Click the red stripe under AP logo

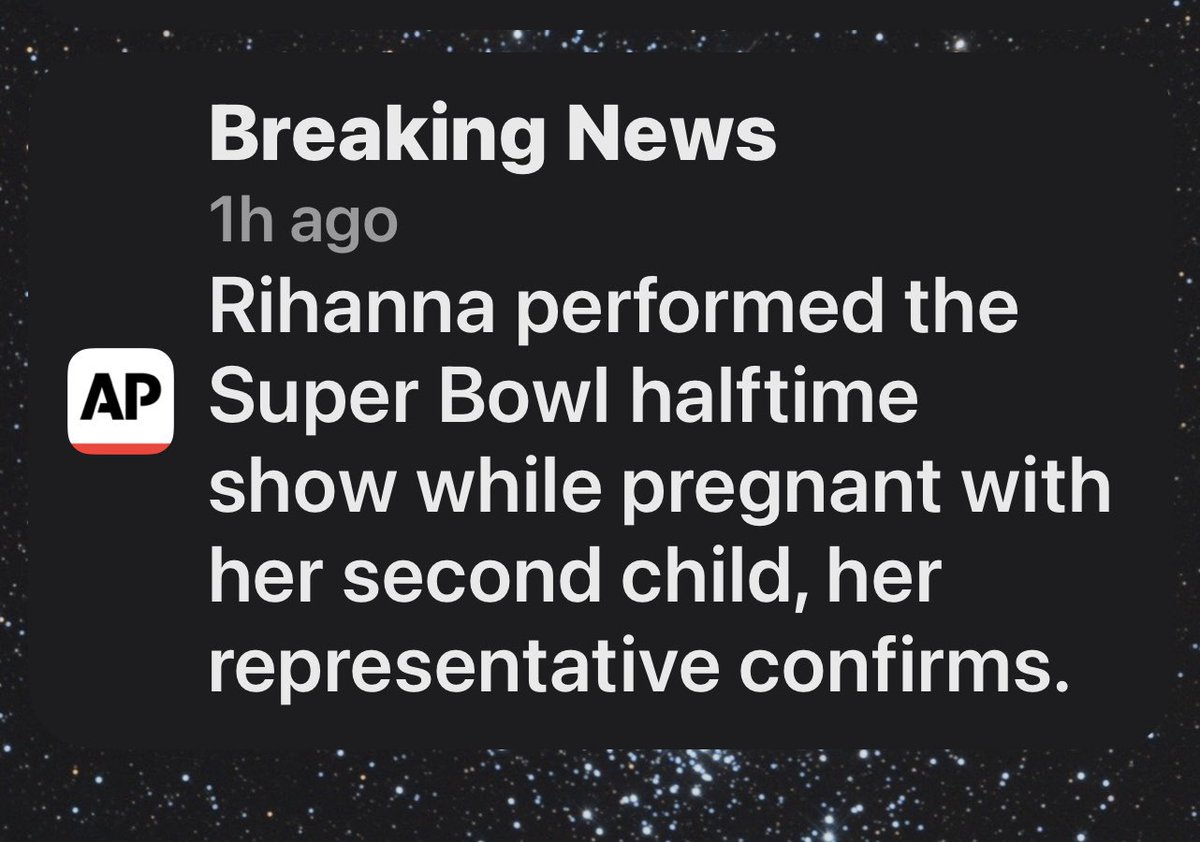121,448
